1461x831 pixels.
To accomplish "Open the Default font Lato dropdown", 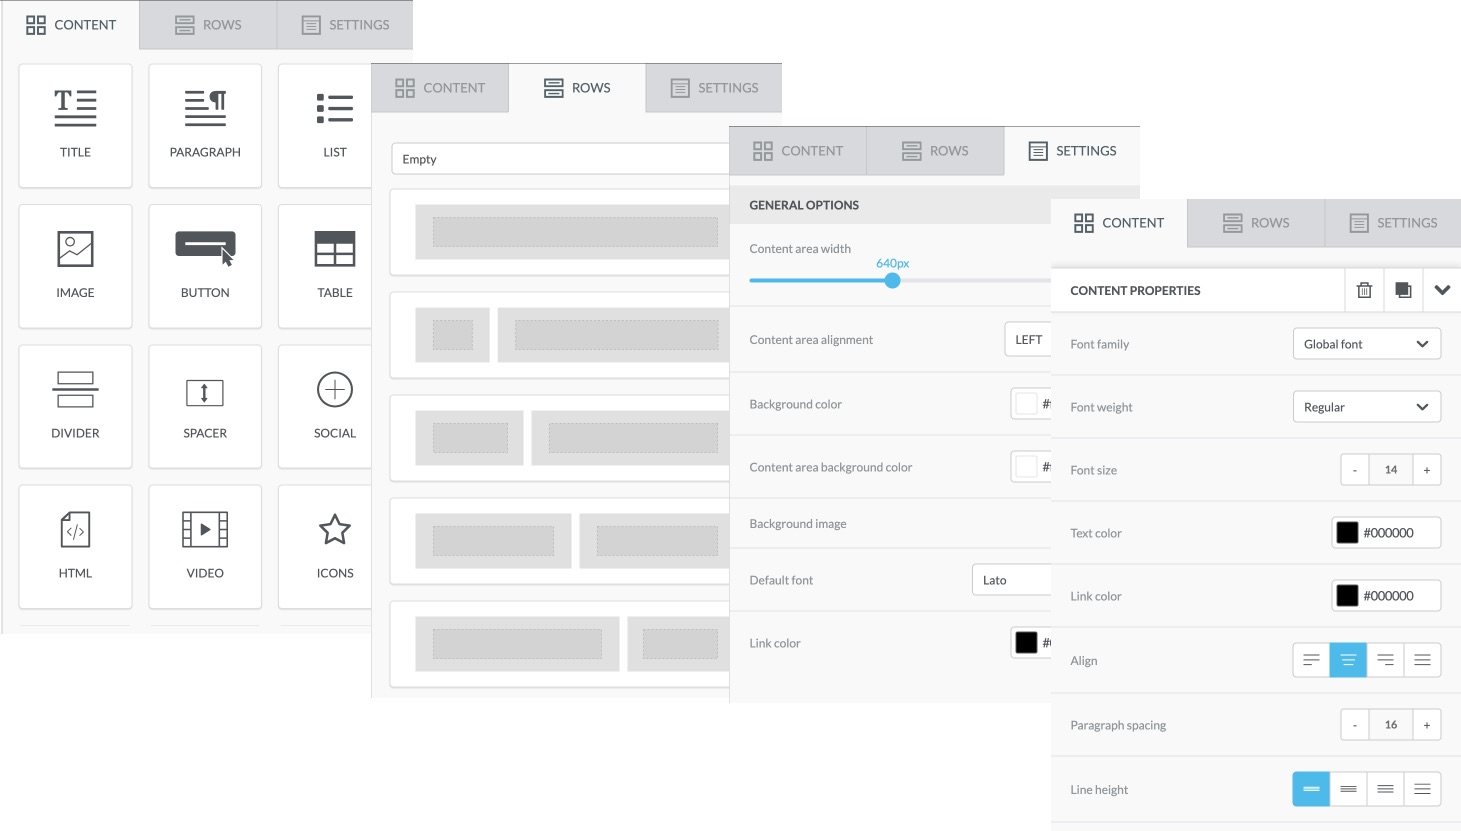I will [1011, 580].
